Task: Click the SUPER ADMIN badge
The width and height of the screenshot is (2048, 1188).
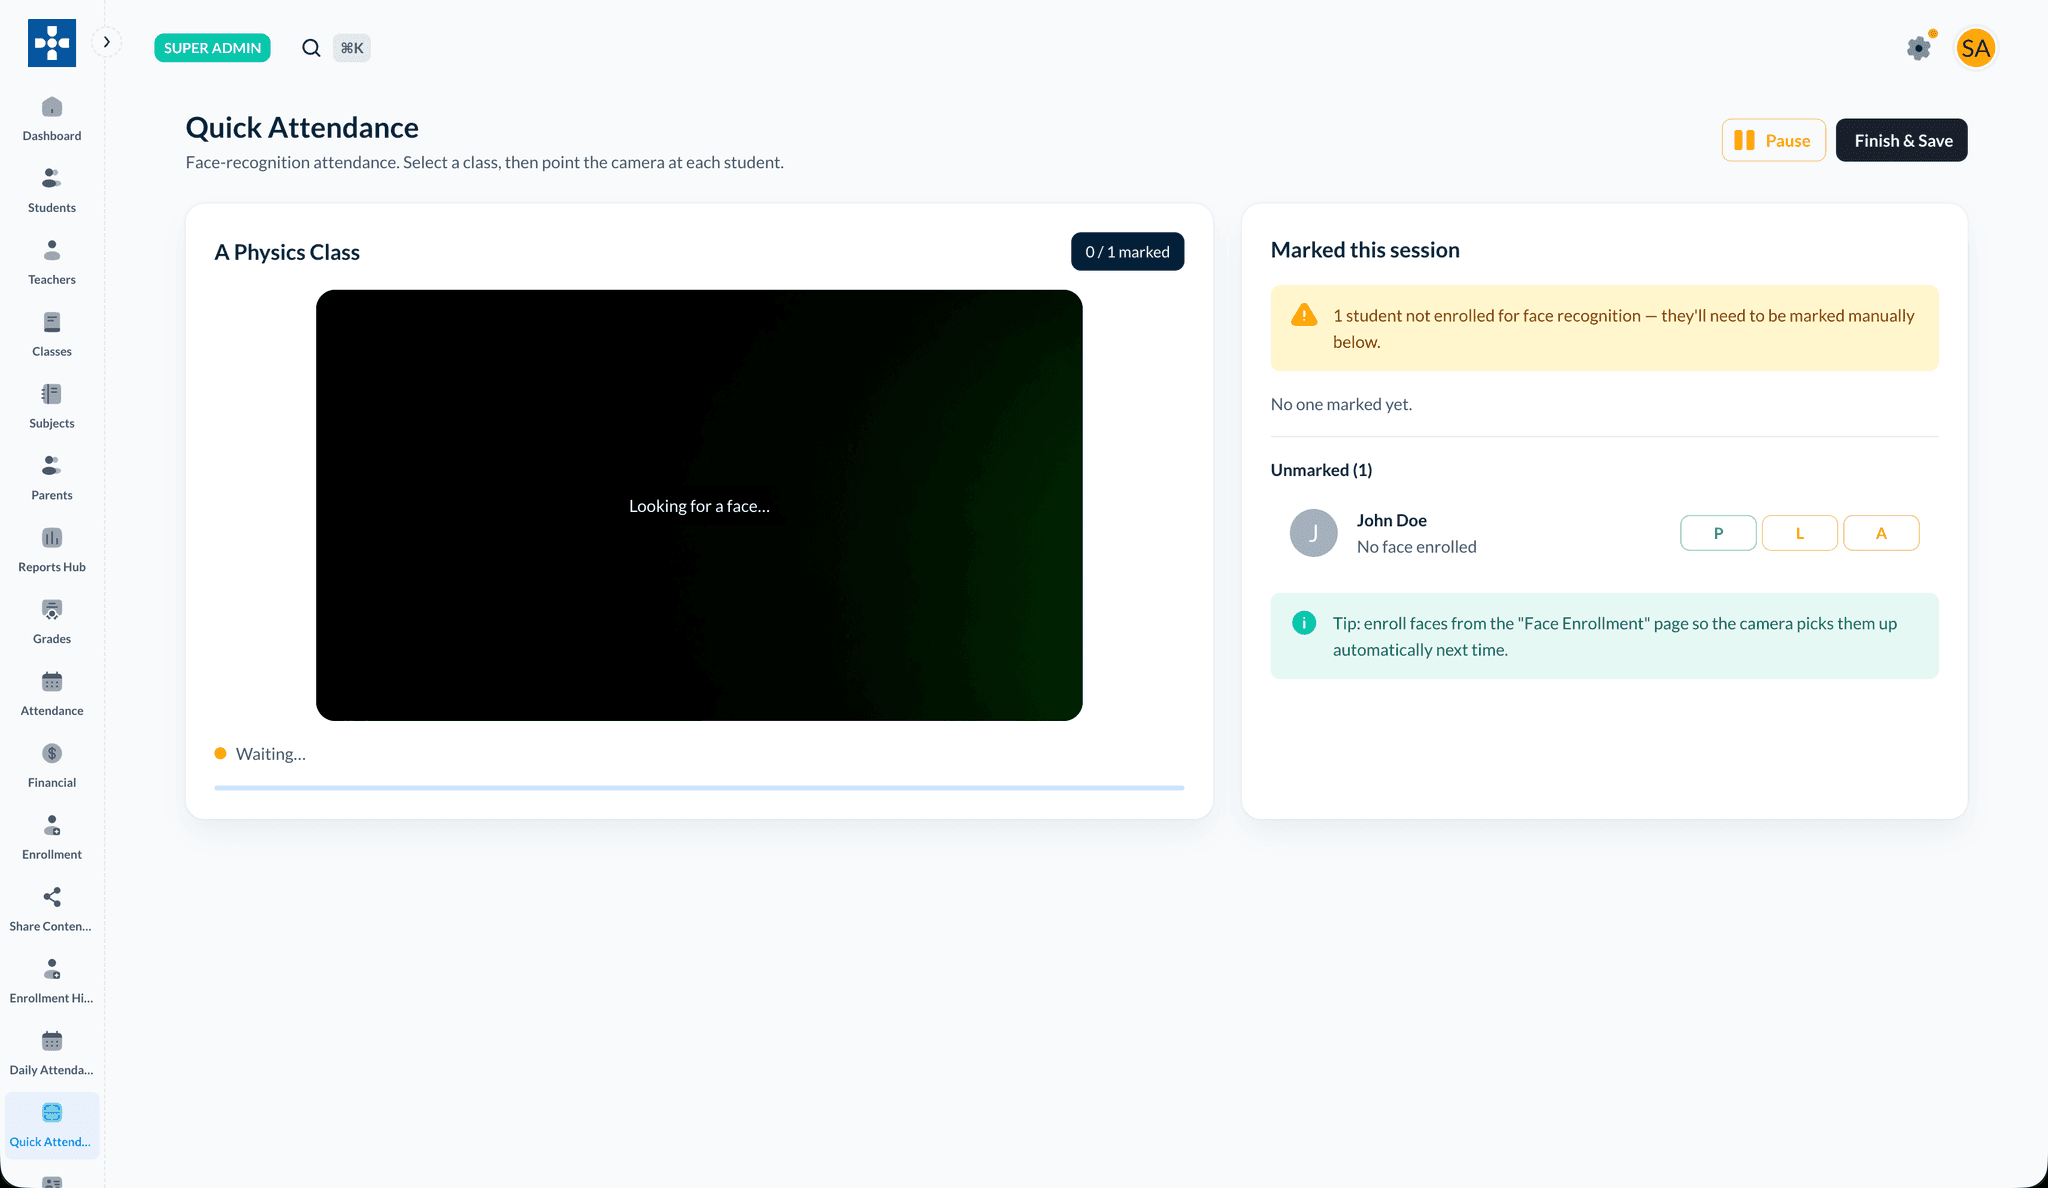Action: point(212,48)
